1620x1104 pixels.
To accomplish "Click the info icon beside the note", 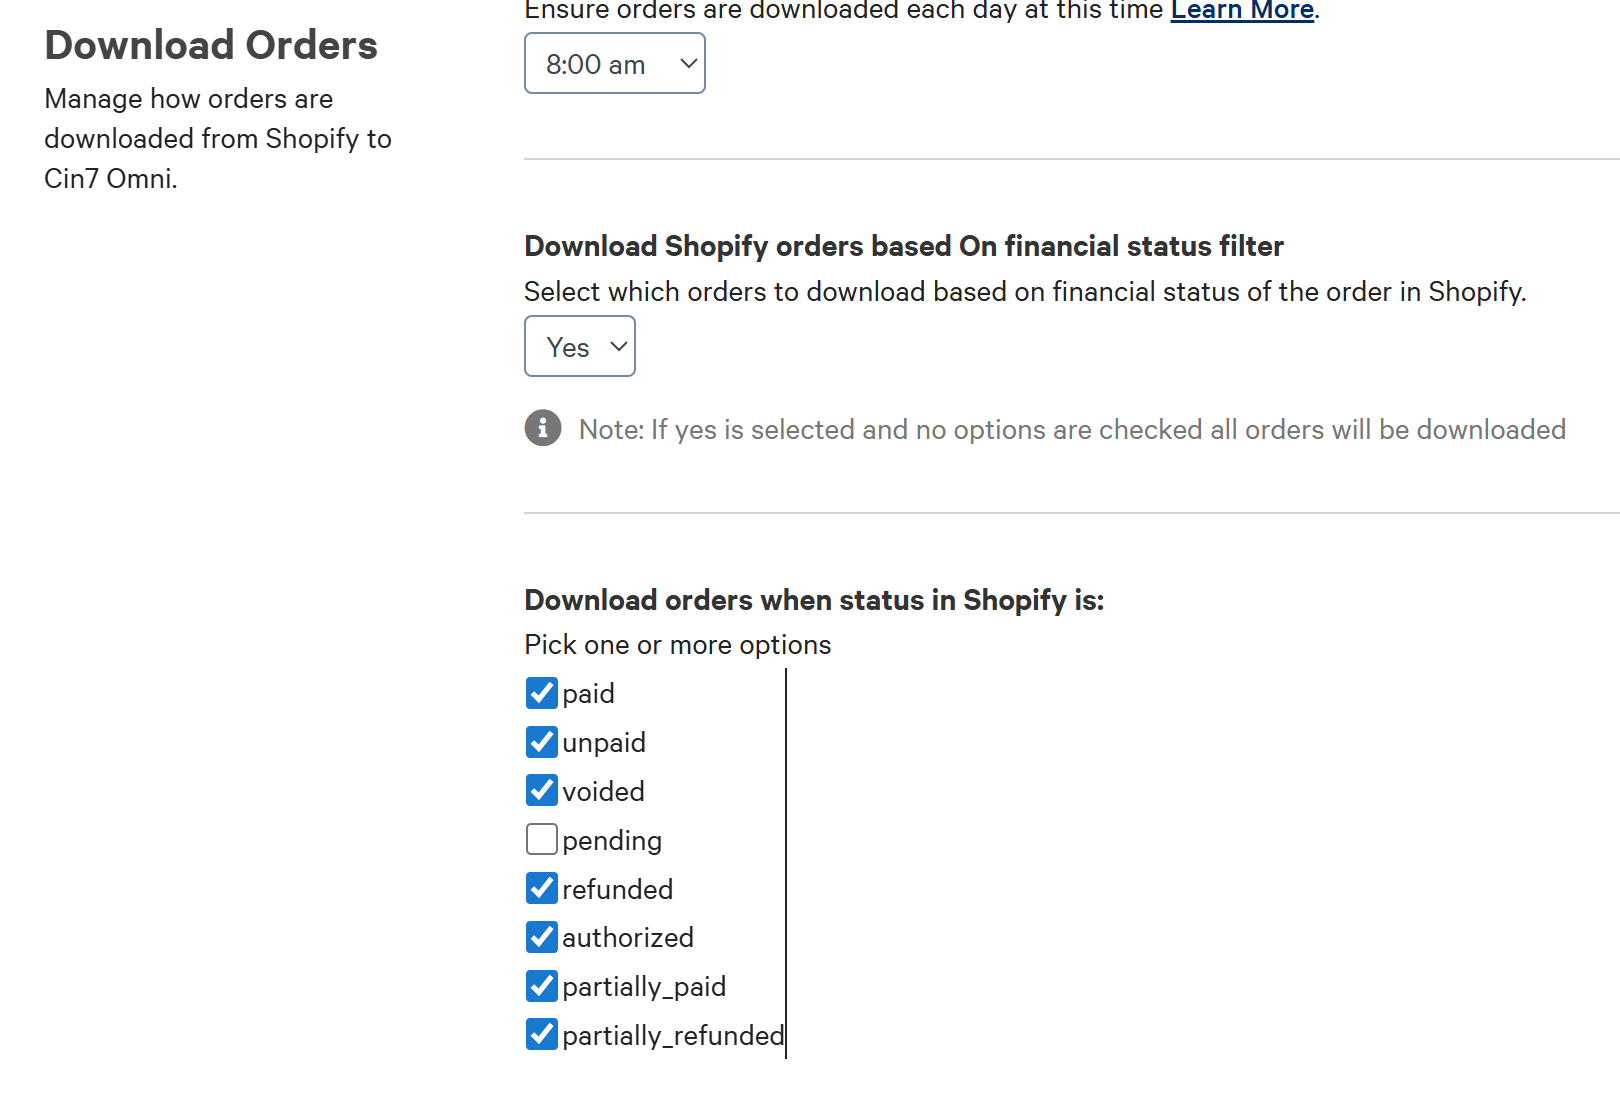I will click(543, 428).
